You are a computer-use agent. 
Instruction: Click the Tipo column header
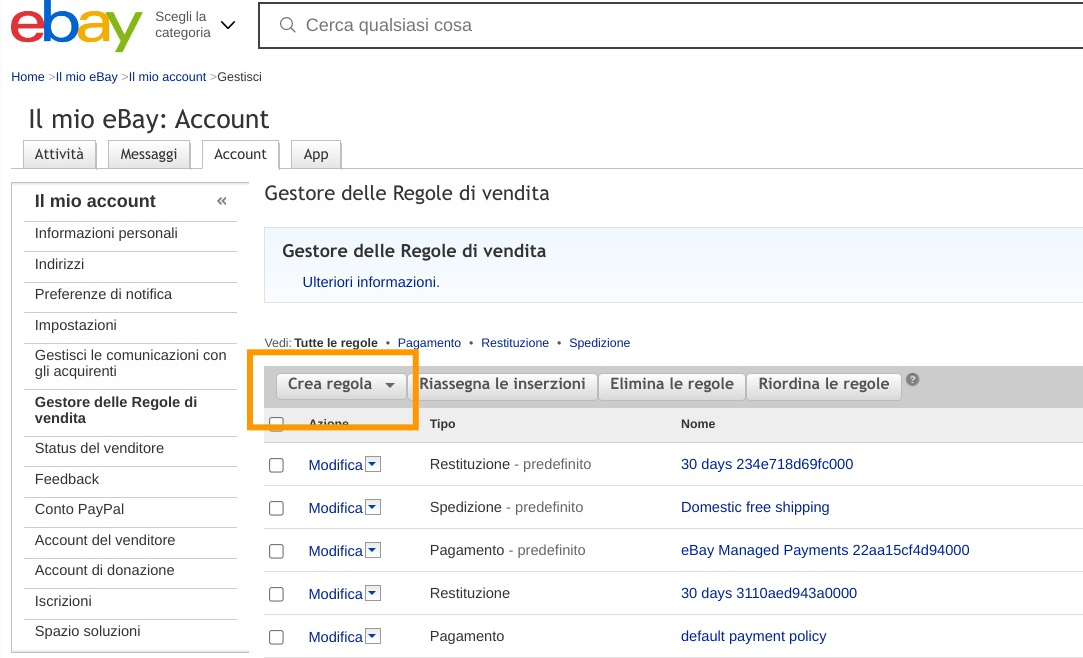tap(442, 424)
